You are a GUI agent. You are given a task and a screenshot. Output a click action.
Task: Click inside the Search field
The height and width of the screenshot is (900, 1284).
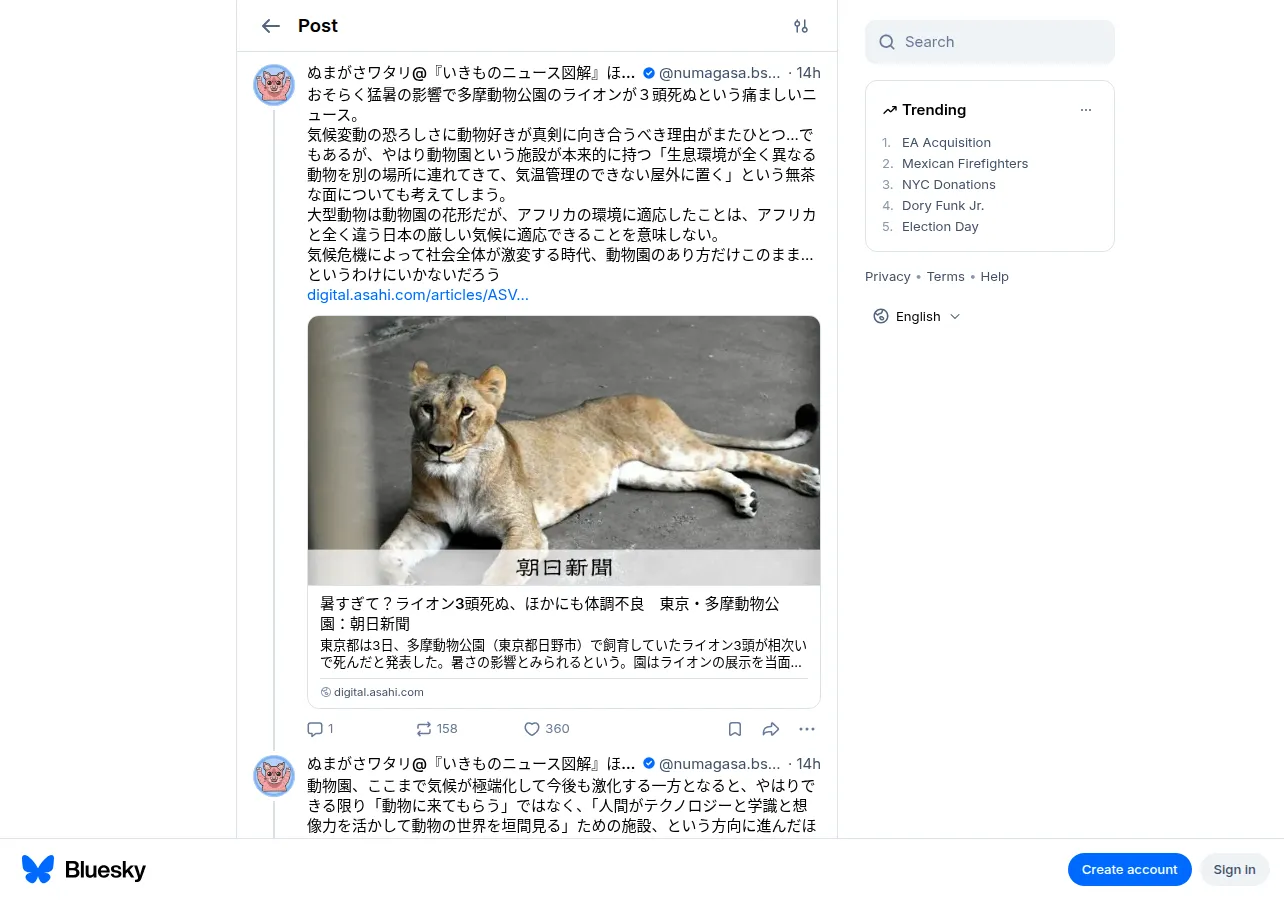990,42
